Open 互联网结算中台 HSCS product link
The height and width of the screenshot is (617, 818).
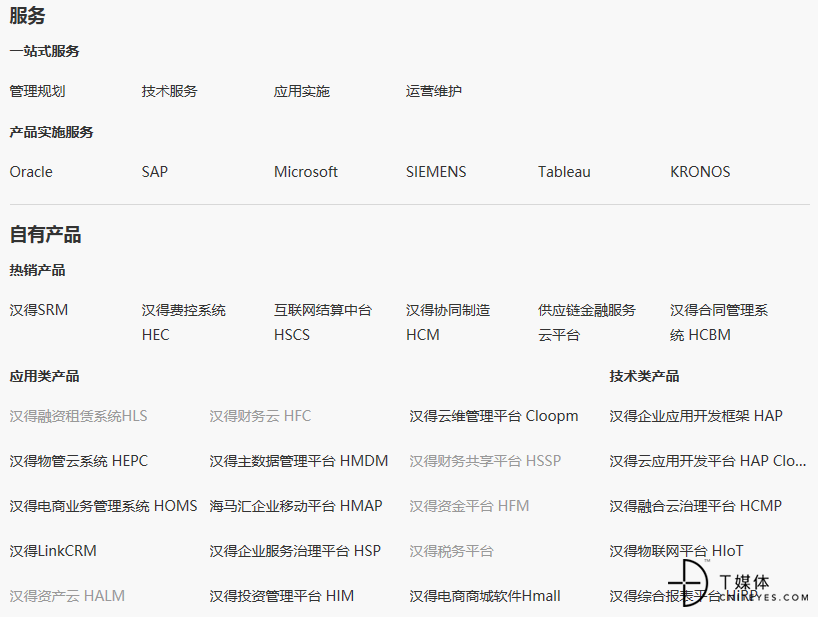point(323,322)
